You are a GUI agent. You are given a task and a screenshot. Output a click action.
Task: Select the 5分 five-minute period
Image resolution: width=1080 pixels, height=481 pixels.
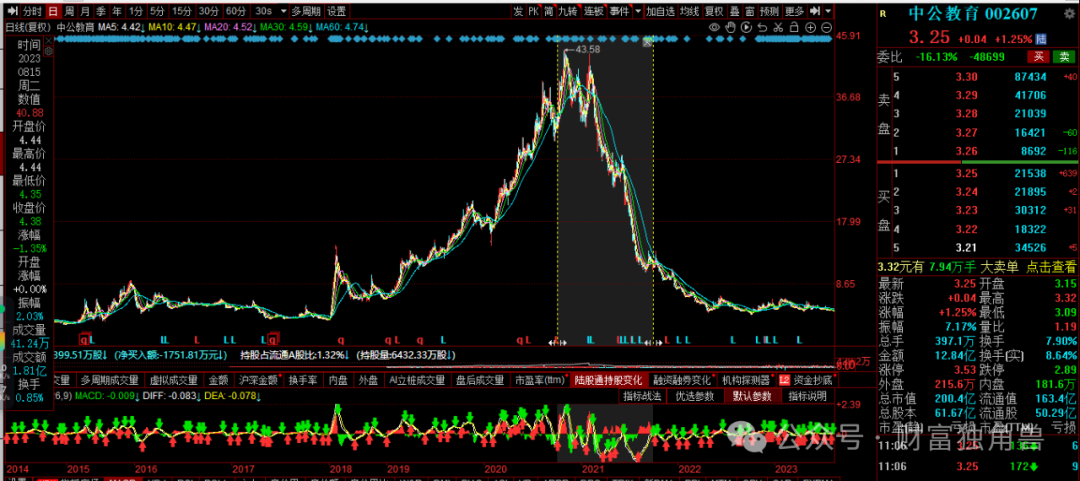click(x=157, y=11)
